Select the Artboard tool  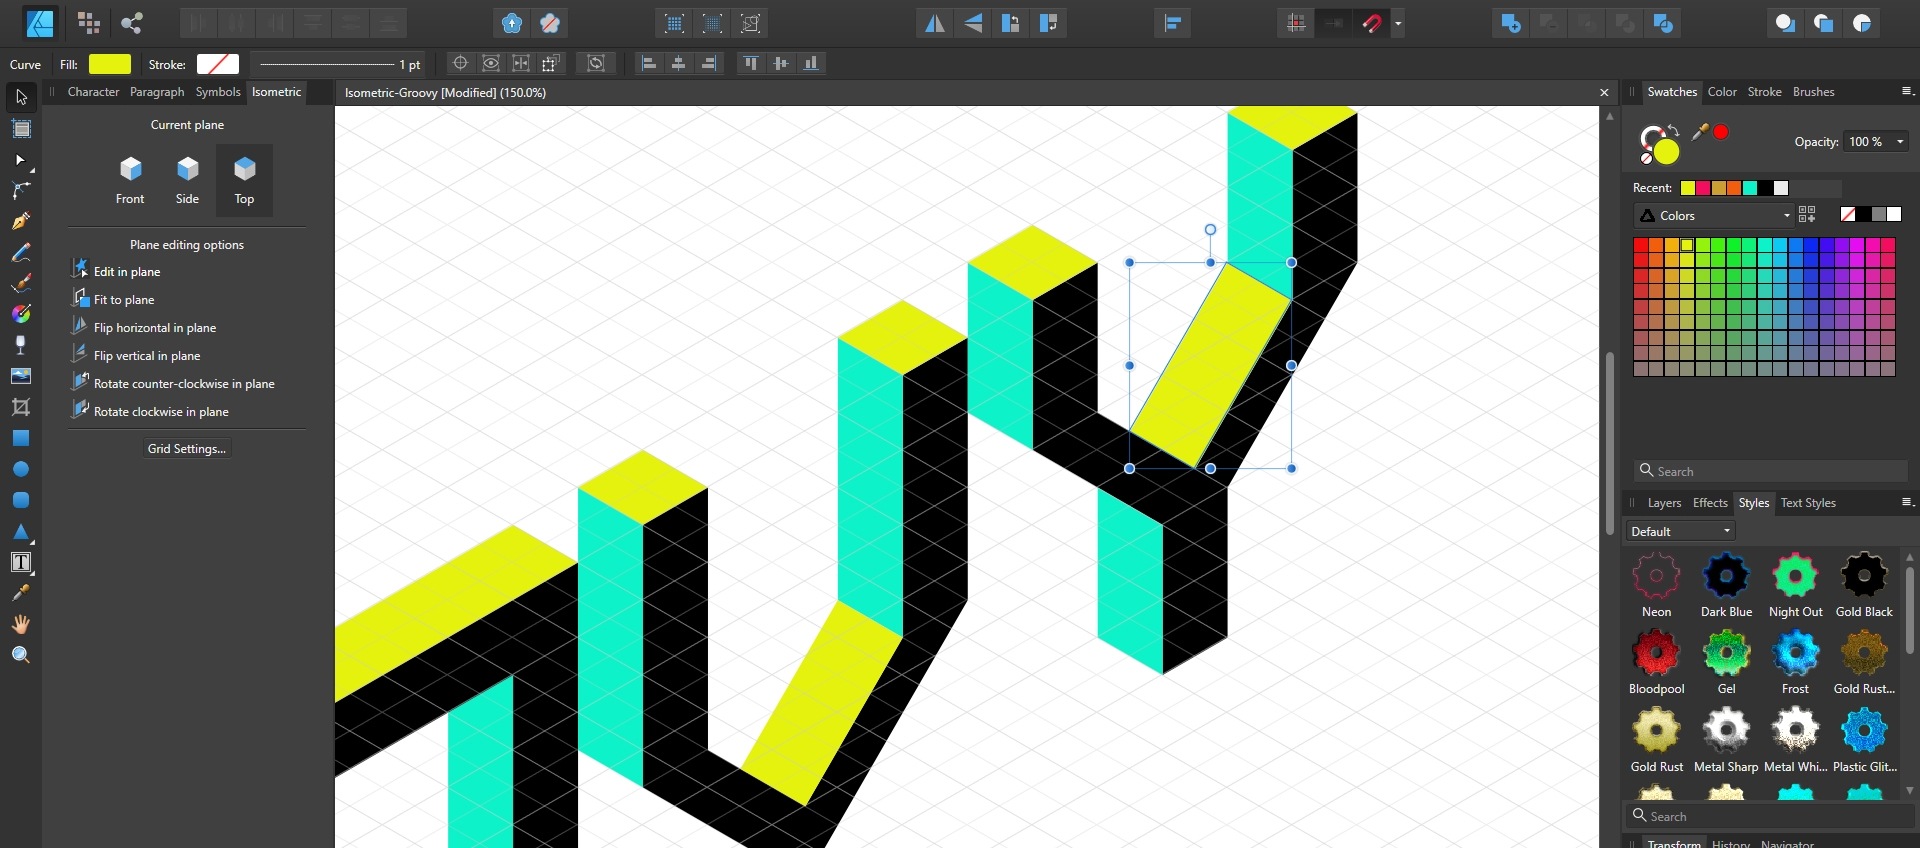pos(21,129)
